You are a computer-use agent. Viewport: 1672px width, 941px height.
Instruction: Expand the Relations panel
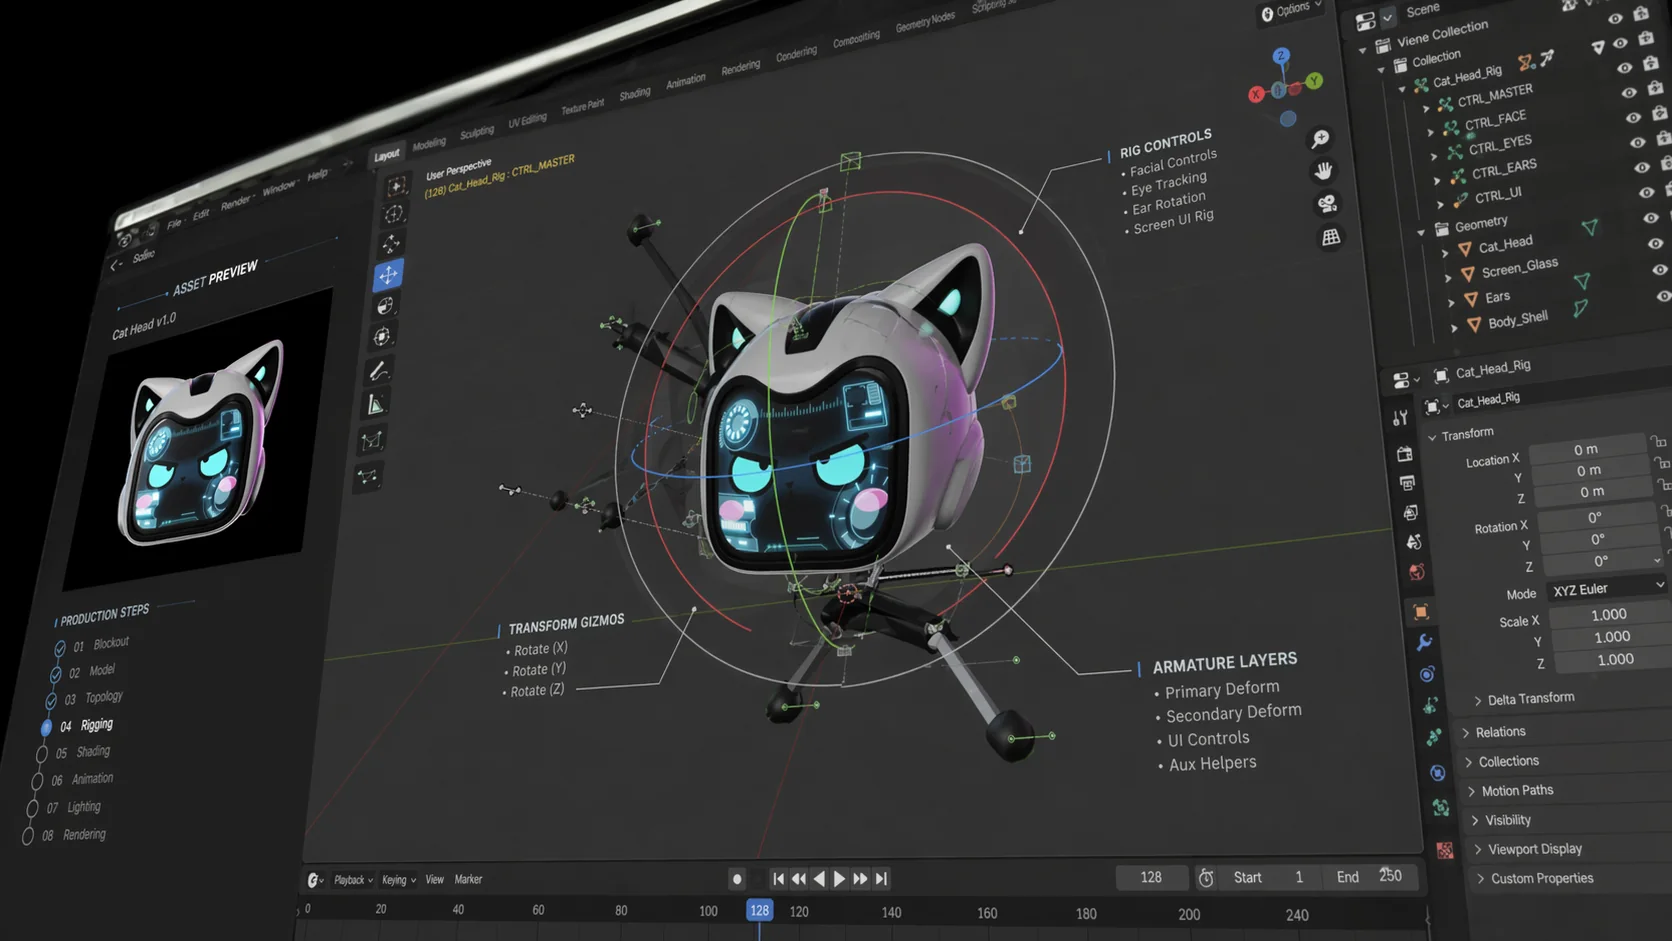1494,732
